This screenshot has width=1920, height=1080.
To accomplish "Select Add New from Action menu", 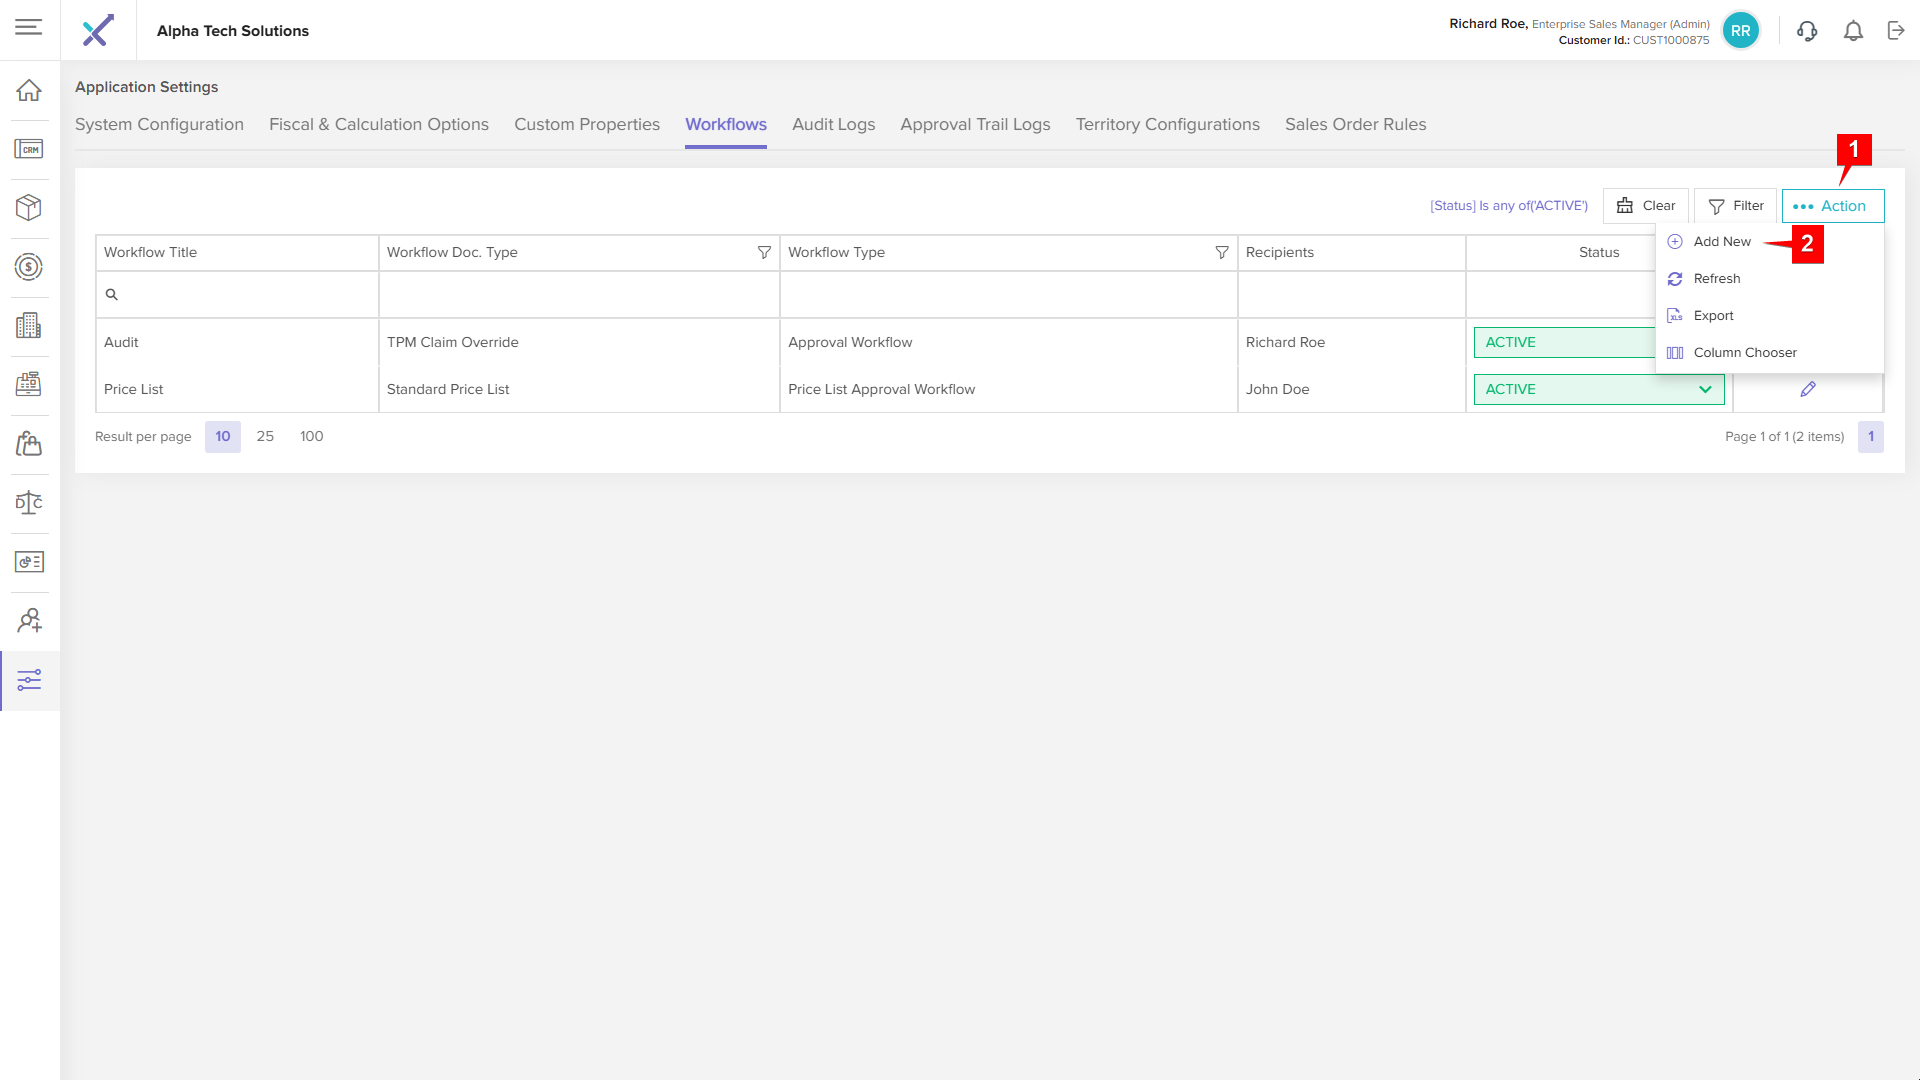I will (x=1722, y=241).
